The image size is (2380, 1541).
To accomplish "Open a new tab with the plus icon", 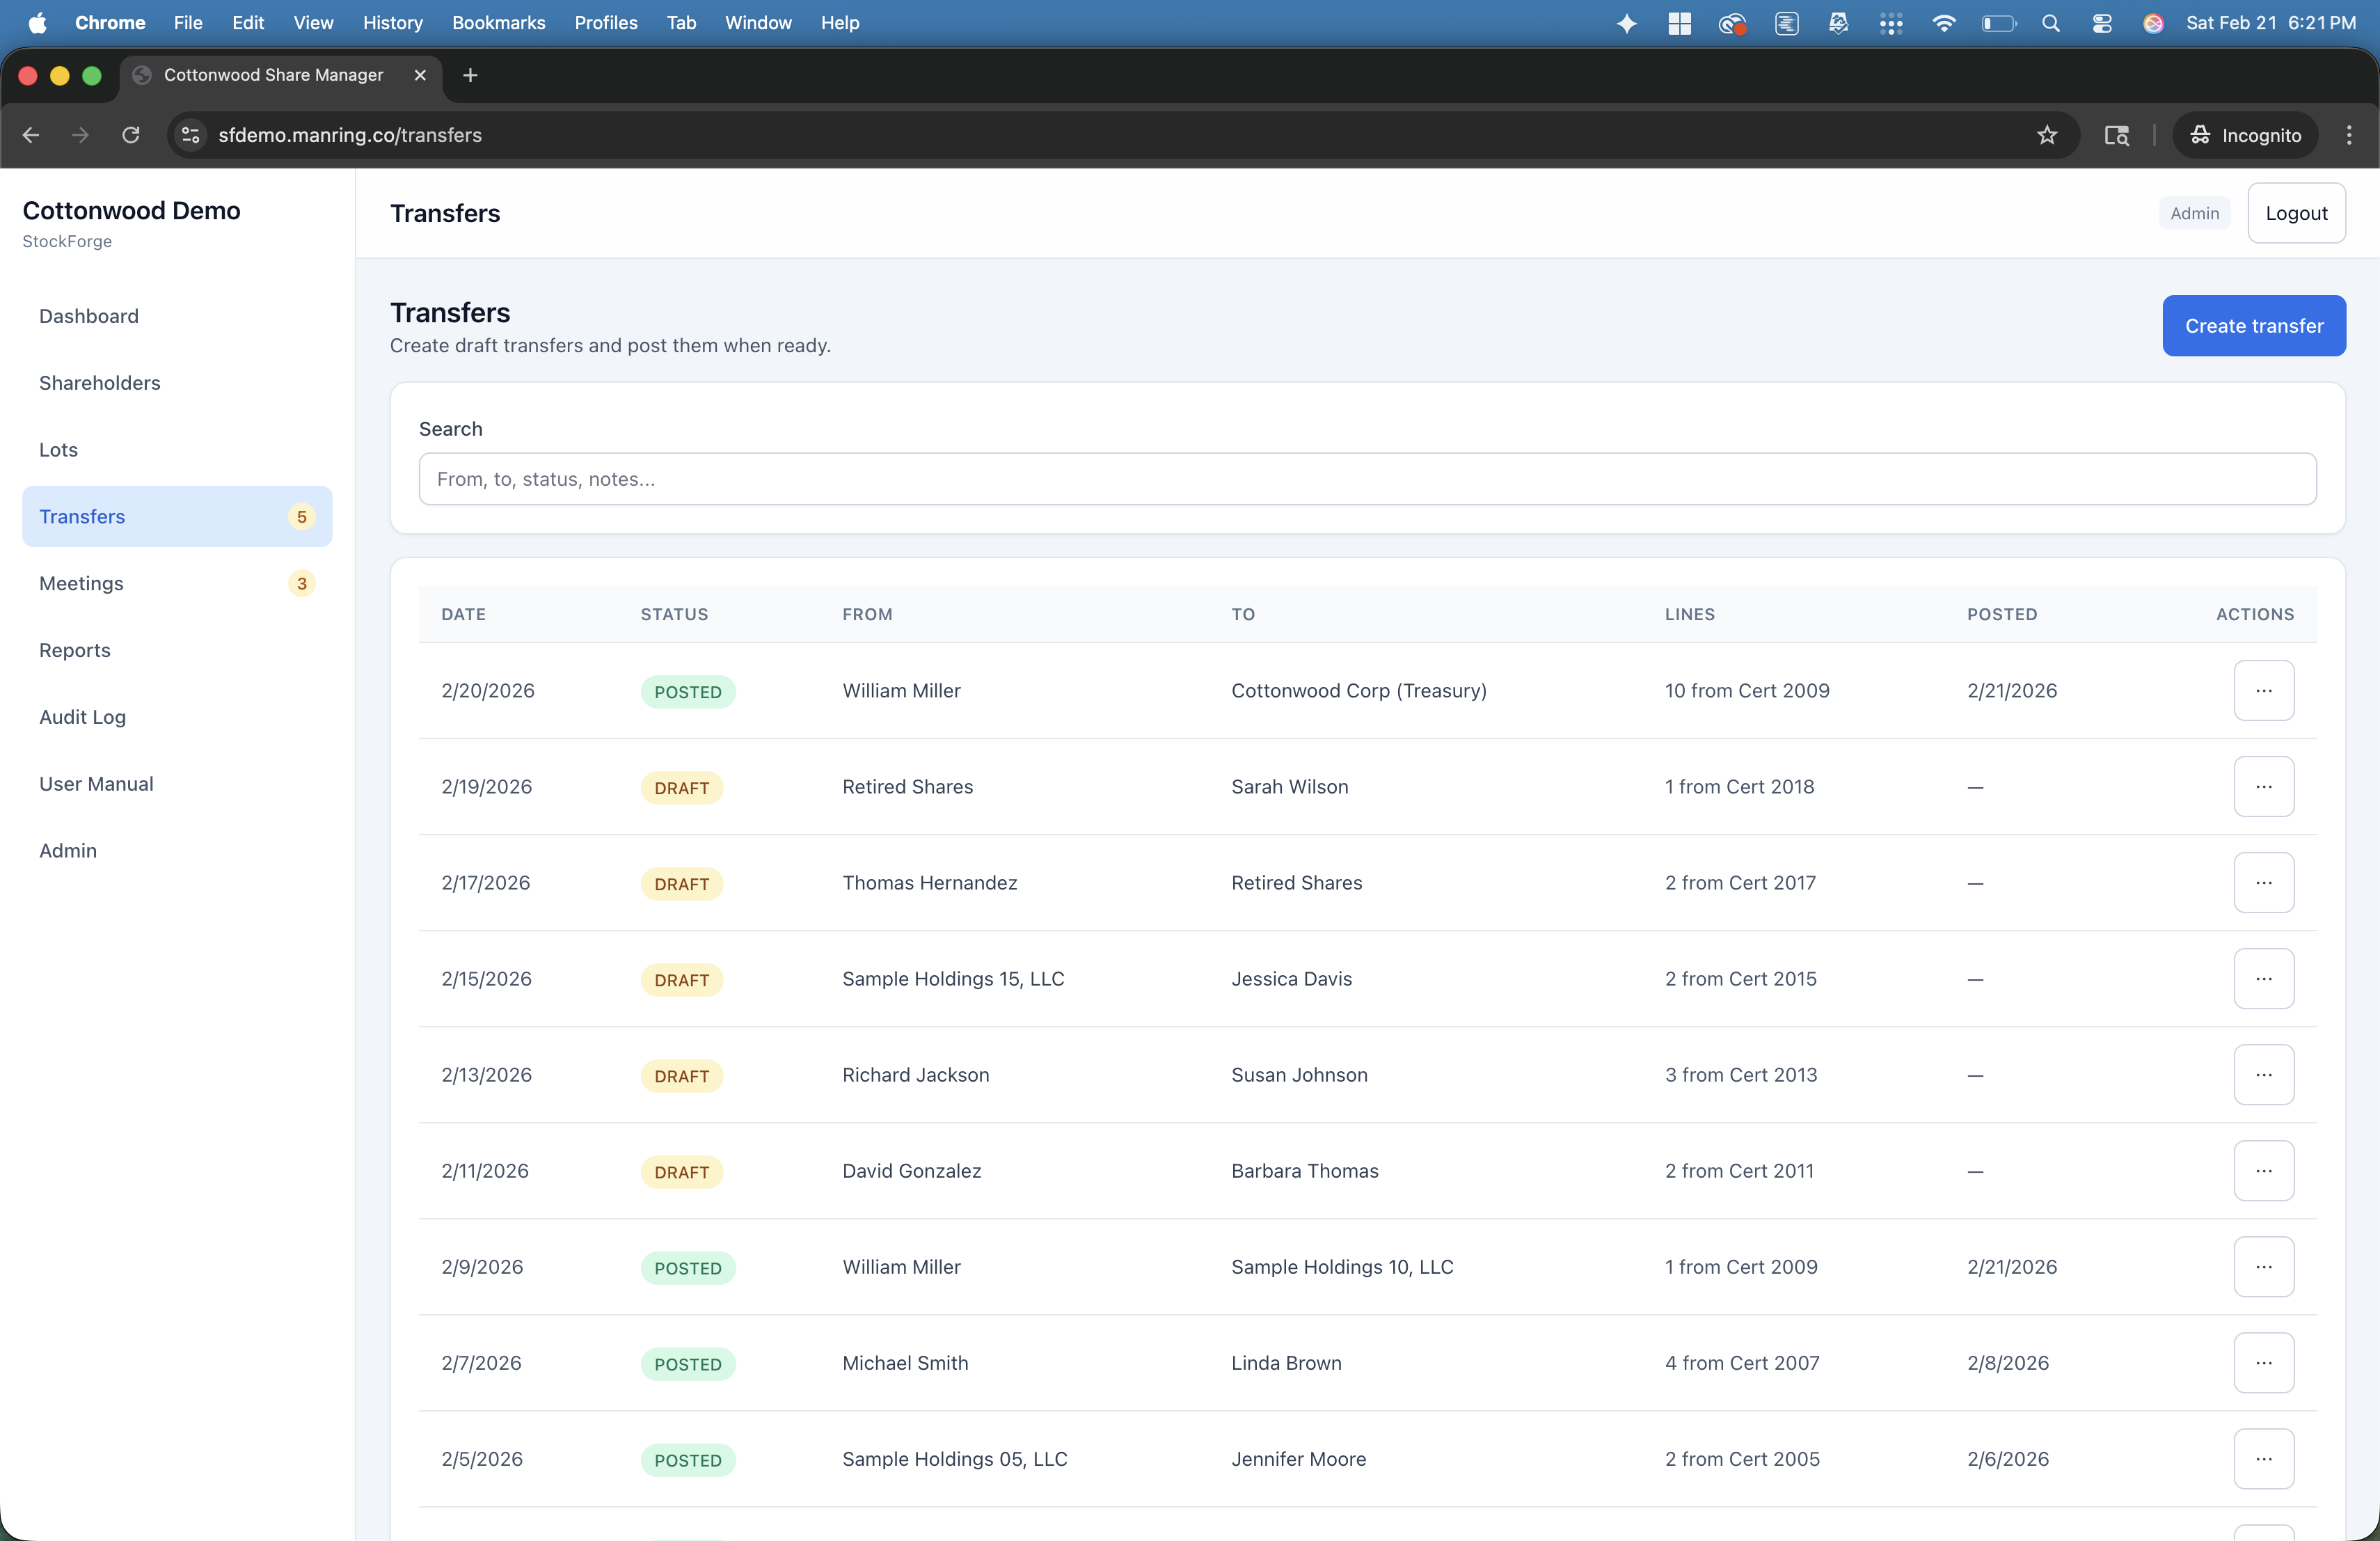I will pos(470,75).
